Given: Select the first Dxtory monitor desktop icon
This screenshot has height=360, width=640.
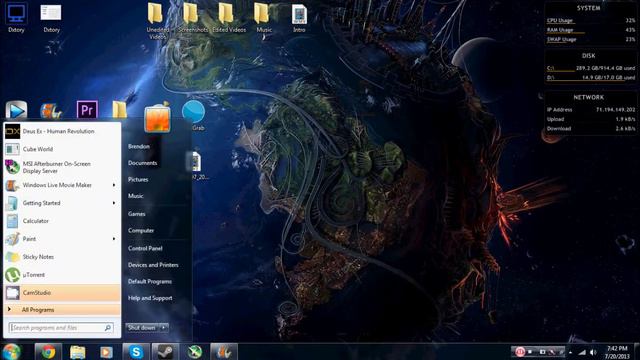Looking at the screenshot, I should [16, 18].
